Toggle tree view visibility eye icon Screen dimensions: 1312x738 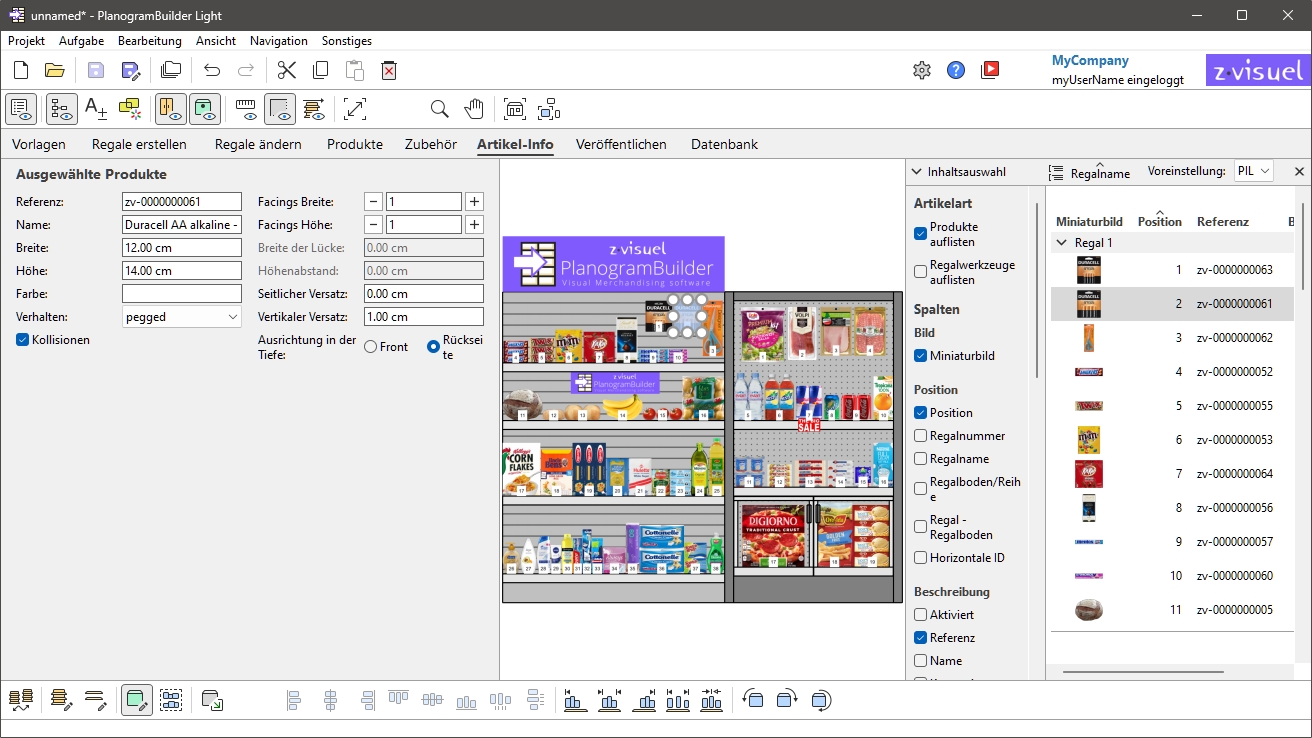click(62, 108)
